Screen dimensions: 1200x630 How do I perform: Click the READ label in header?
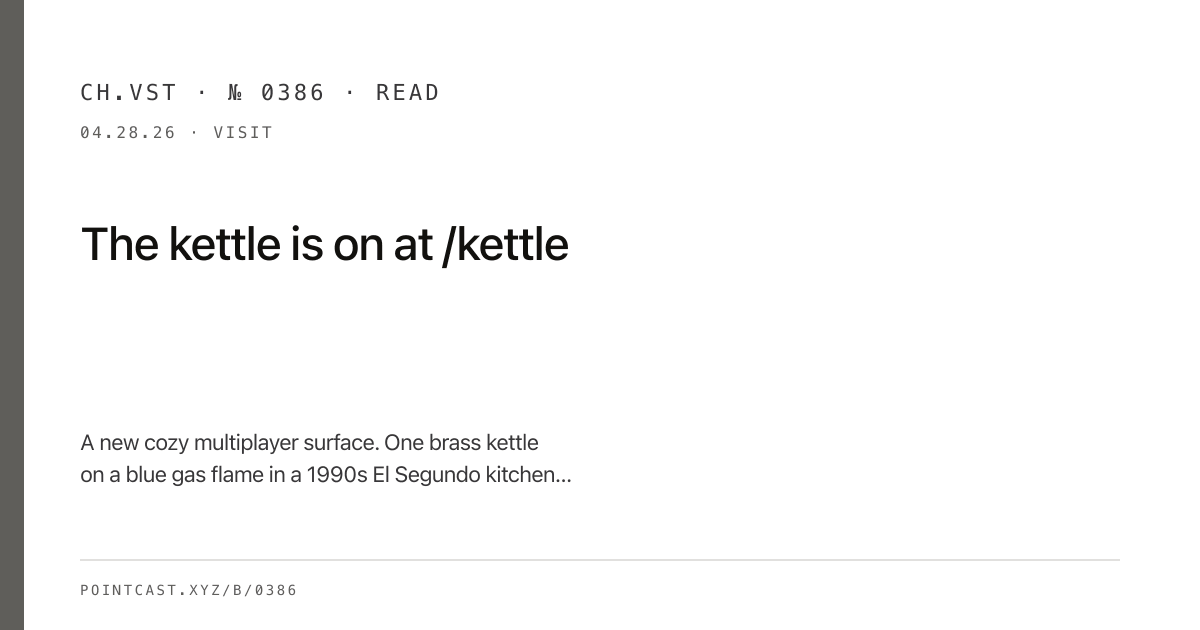click(x=407, y=93)
